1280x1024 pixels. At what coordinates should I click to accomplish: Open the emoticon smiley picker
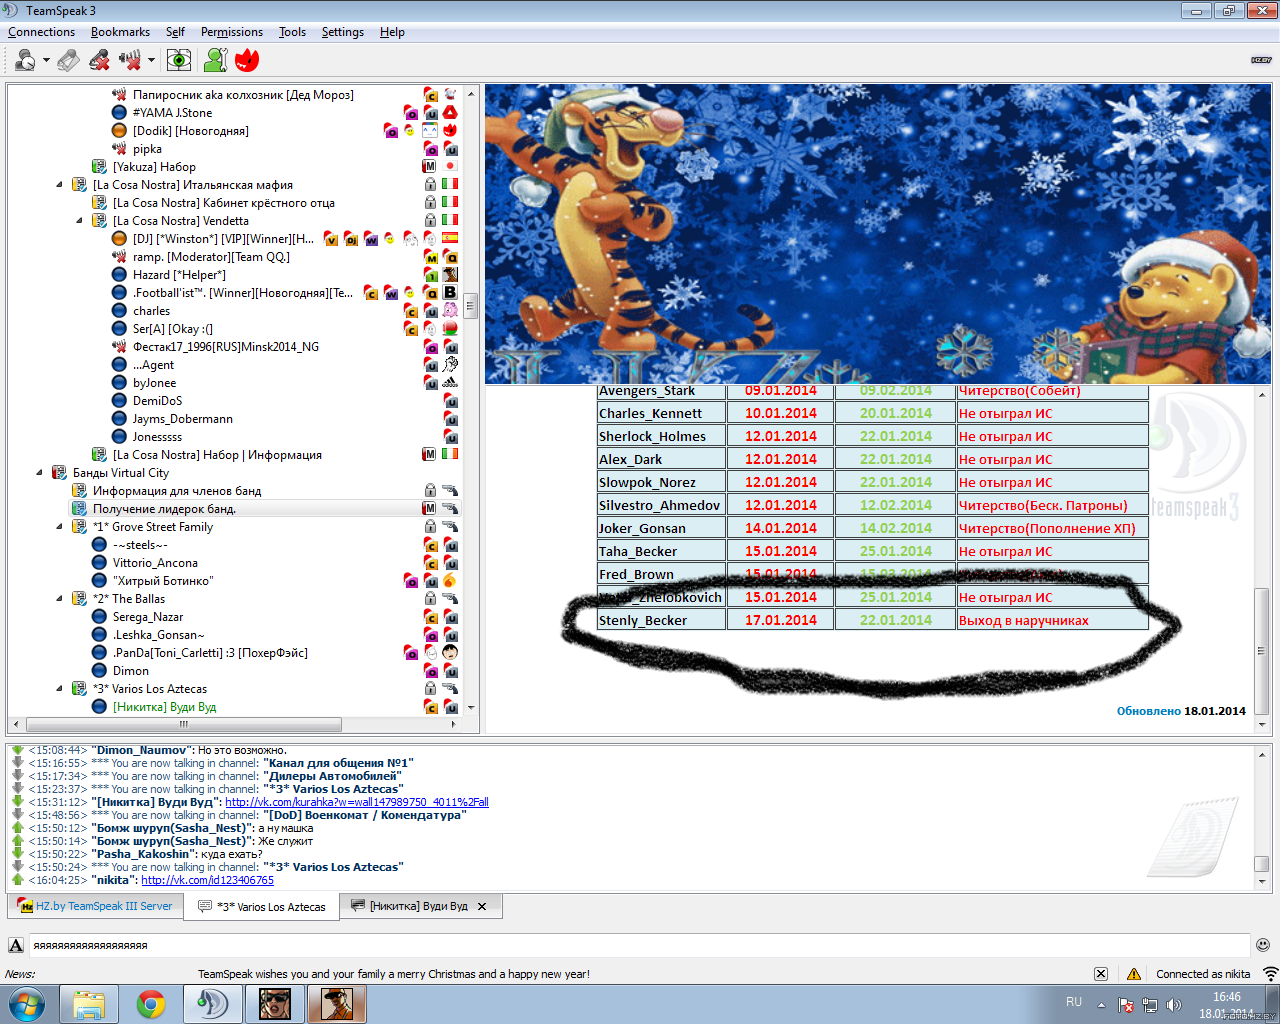point(1263,945)
